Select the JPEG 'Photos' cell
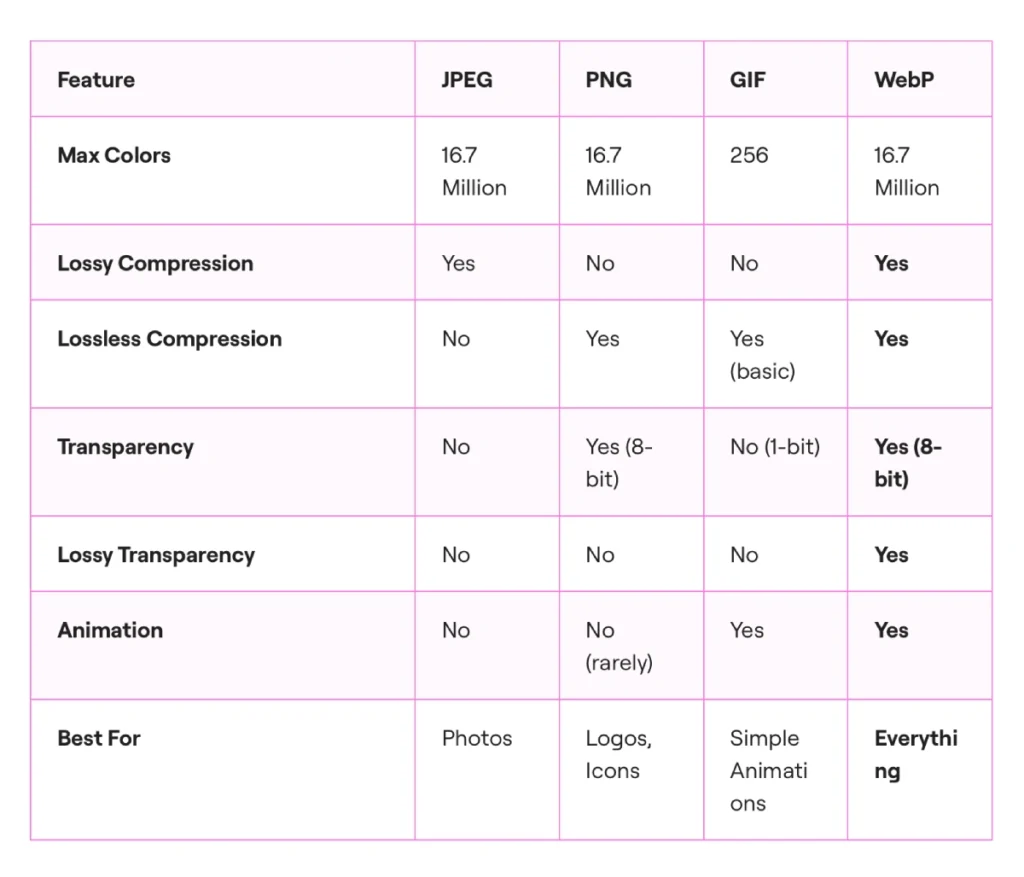Image resolution: width=1024 pixels, height=877 pixels. [x=477, y=739]
